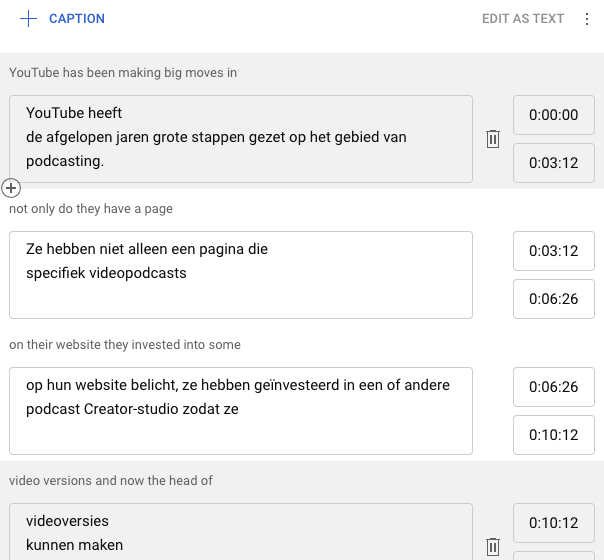
Task: Open the three-dot more options menu
Action: pos(587,19)
